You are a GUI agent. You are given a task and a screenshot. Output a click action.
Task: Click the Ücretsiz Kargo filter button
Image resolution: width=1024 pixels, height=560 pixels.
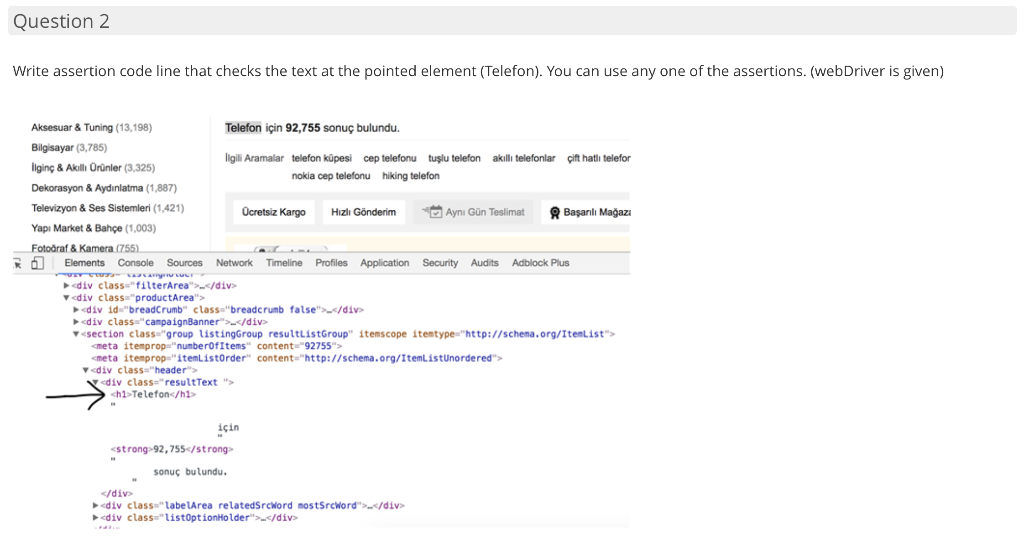coord(274,212)
